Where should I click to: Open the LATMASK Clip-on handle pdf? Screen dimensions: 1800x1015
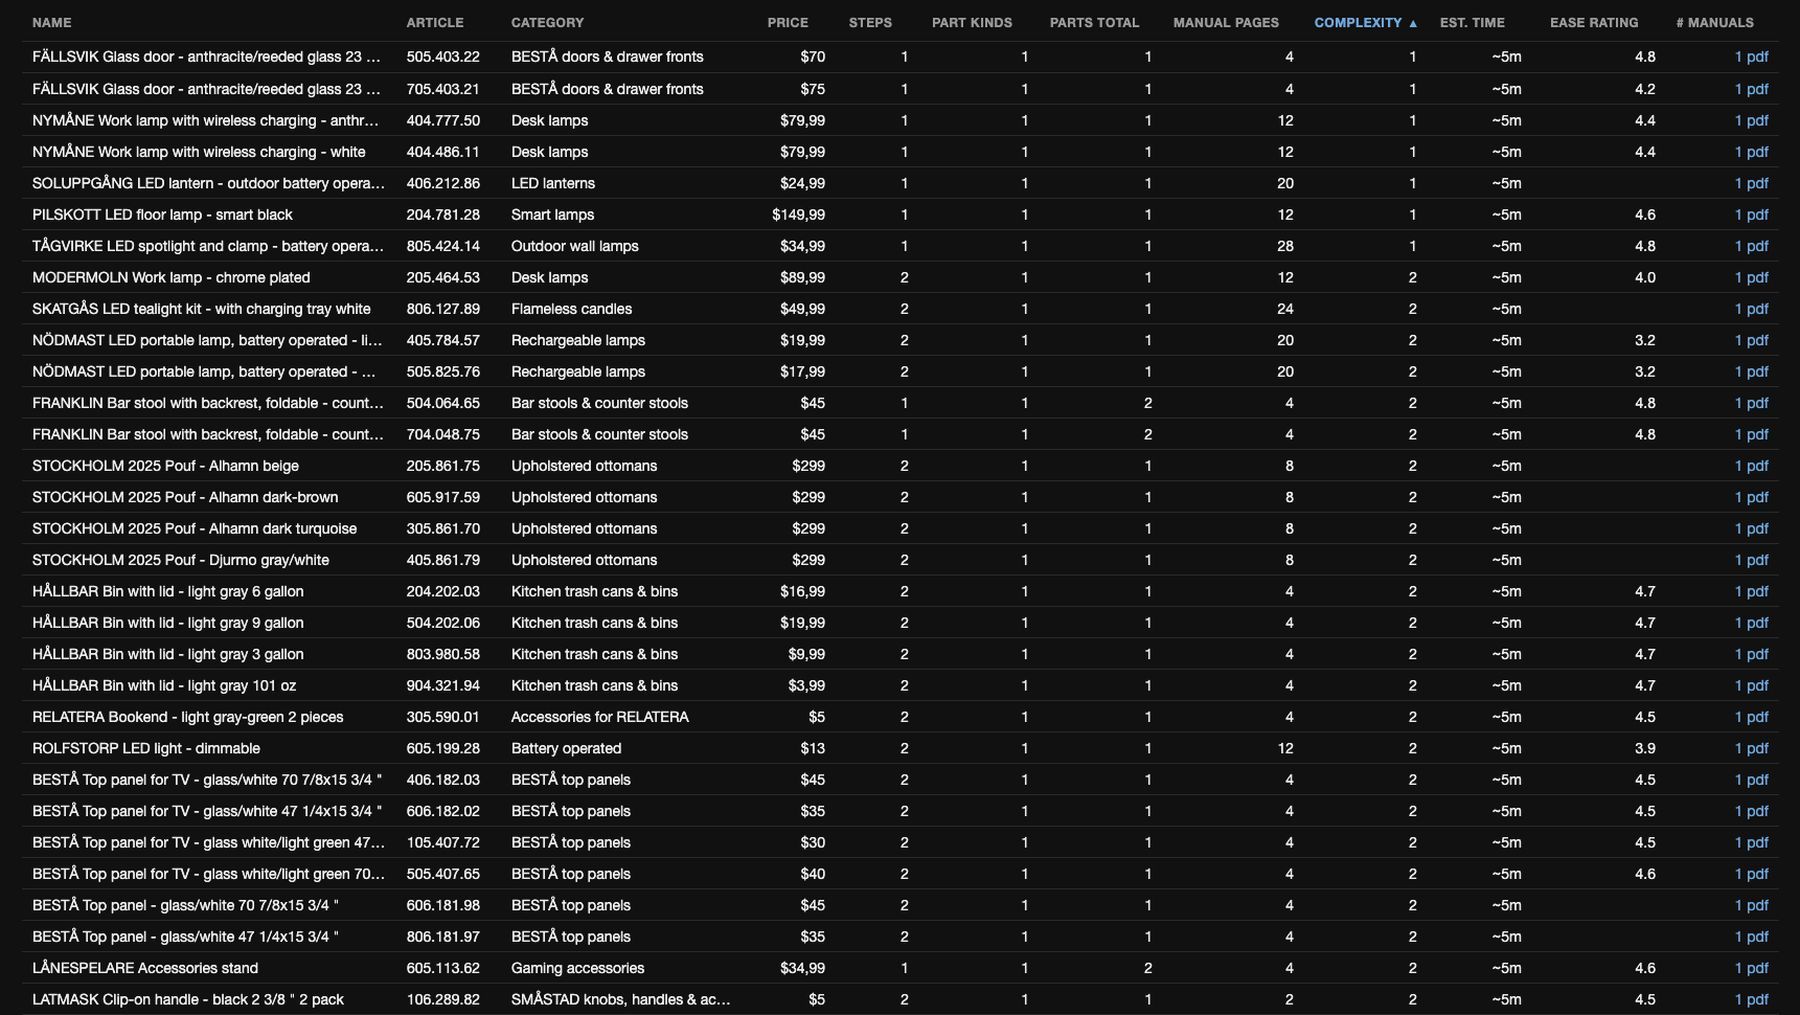click(1751, 999)
